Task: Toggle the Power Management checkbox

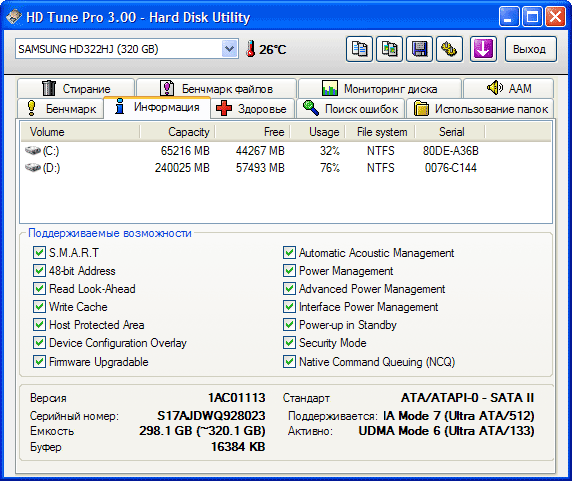Action: [x=289, y=271]
